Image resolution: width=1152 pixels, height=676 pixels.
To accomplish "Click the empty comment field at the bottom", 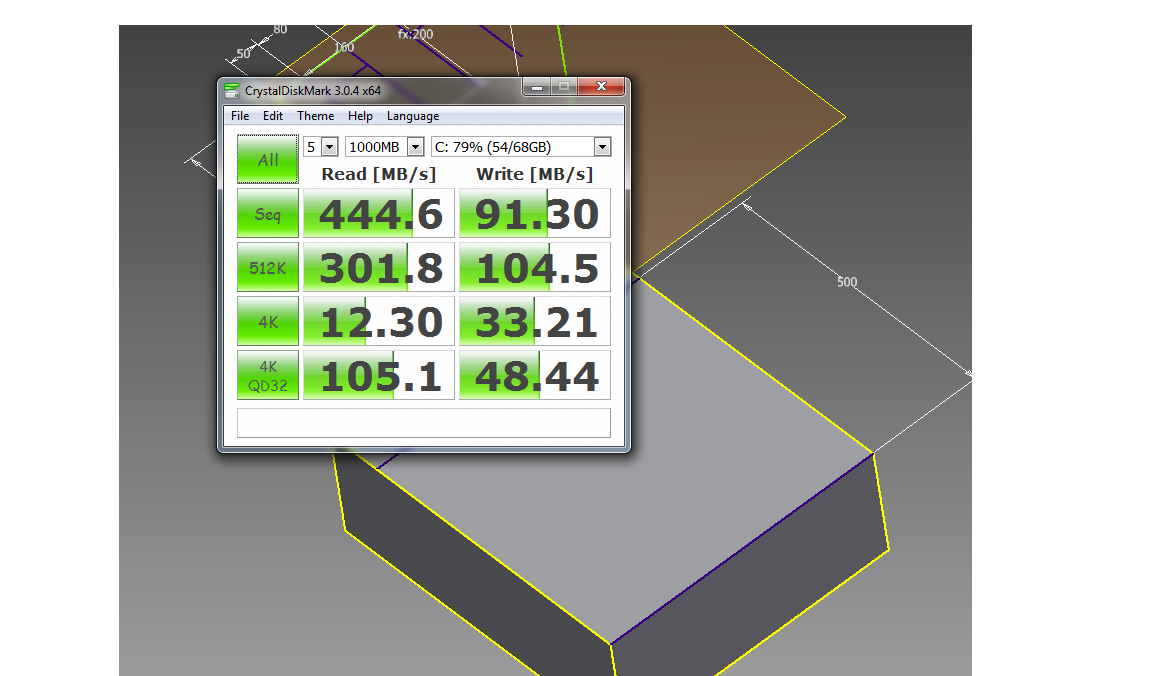I will point(423,423).
